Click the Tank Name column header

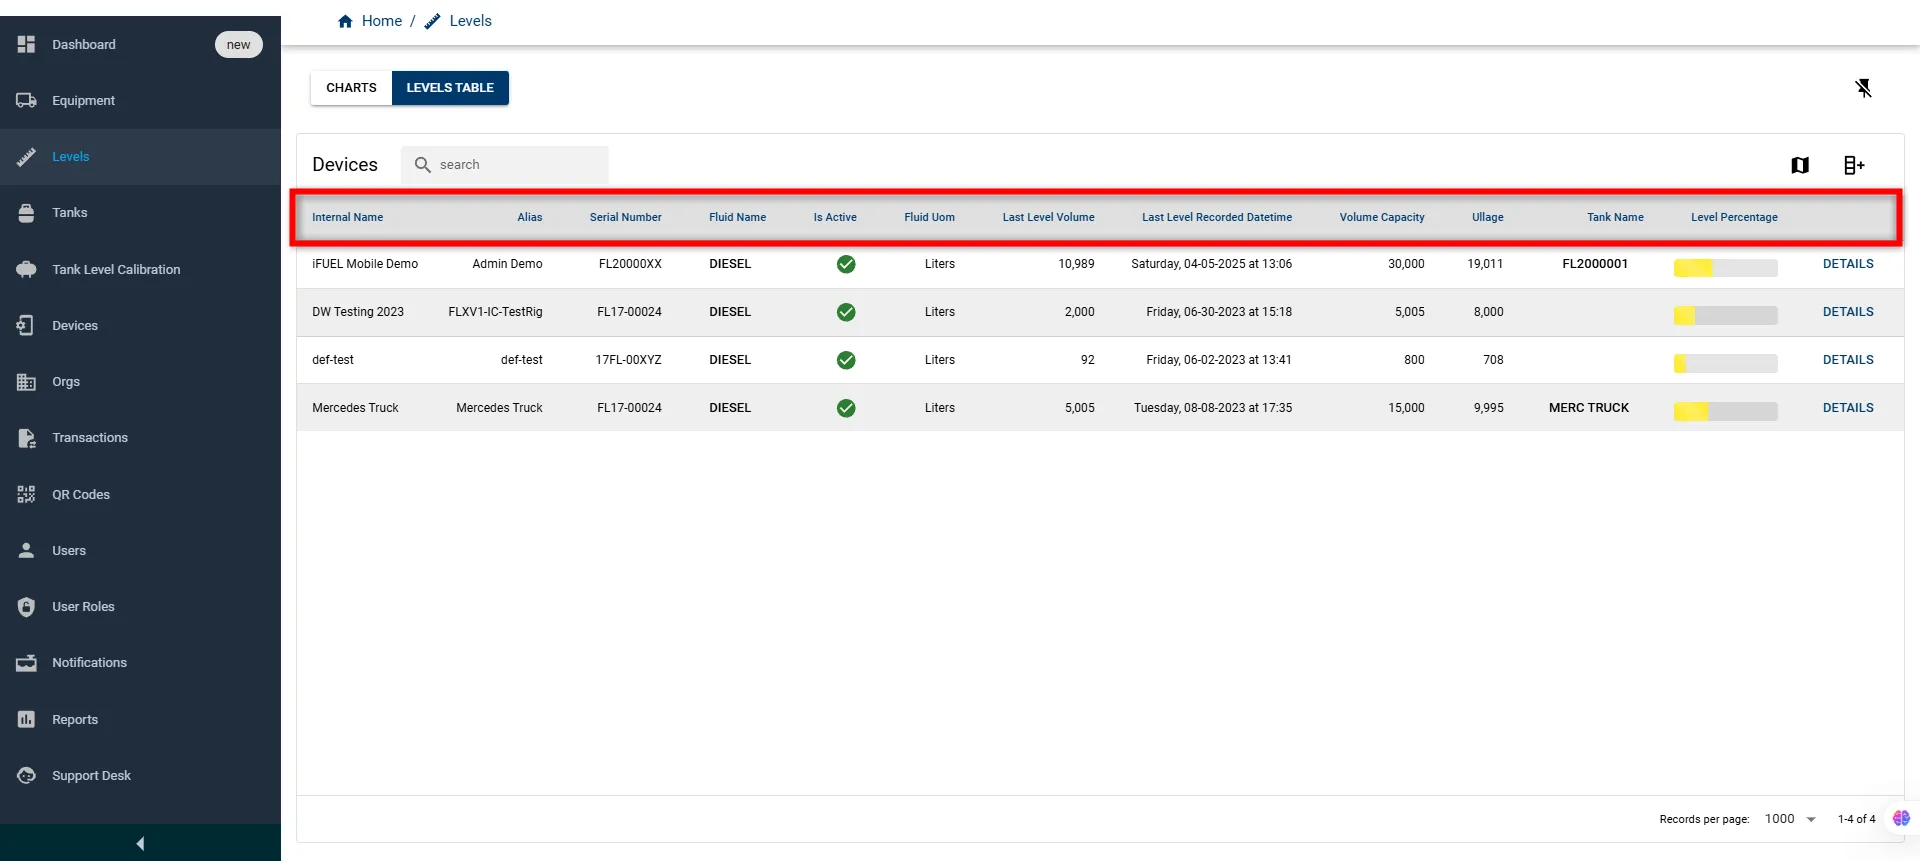[x=1615, y=217]
